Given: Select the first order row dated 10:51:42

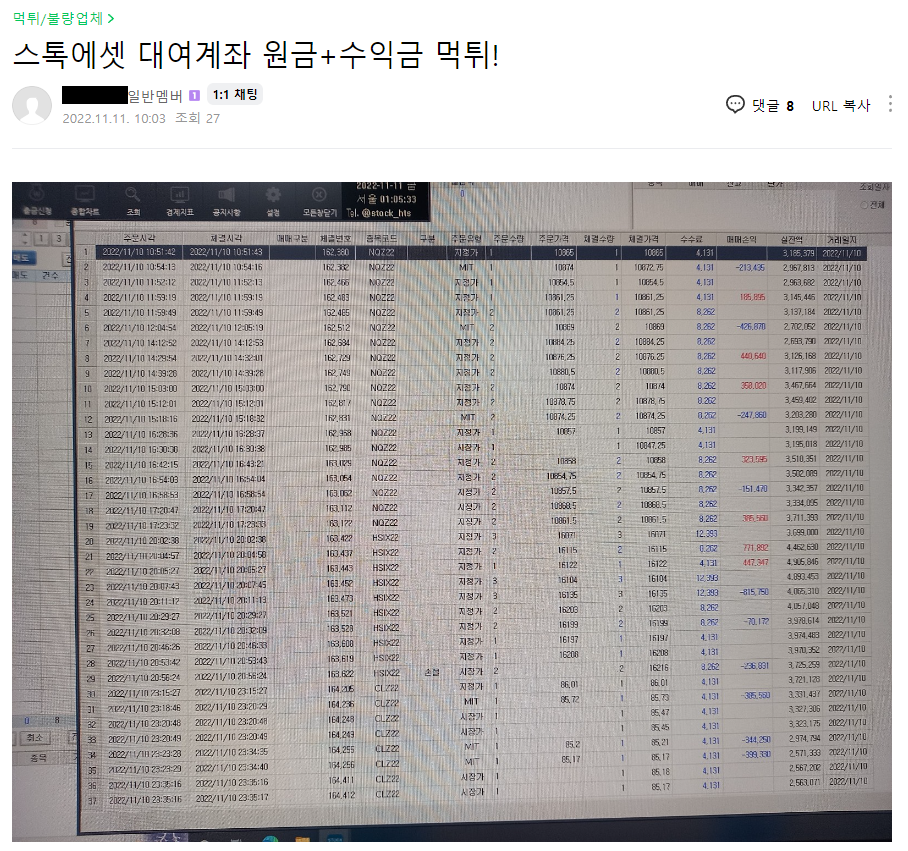Looking at the screenshot, I should pyautogui.click(x=140, y=253).
